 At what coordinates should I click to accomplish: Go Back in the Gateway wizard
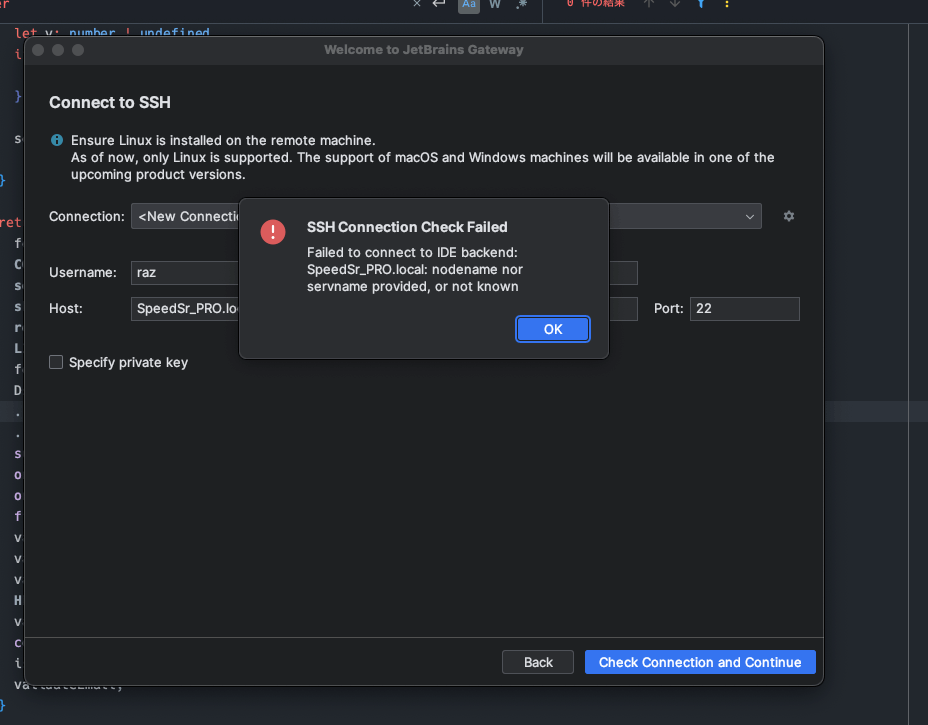(x=537, y=662)
